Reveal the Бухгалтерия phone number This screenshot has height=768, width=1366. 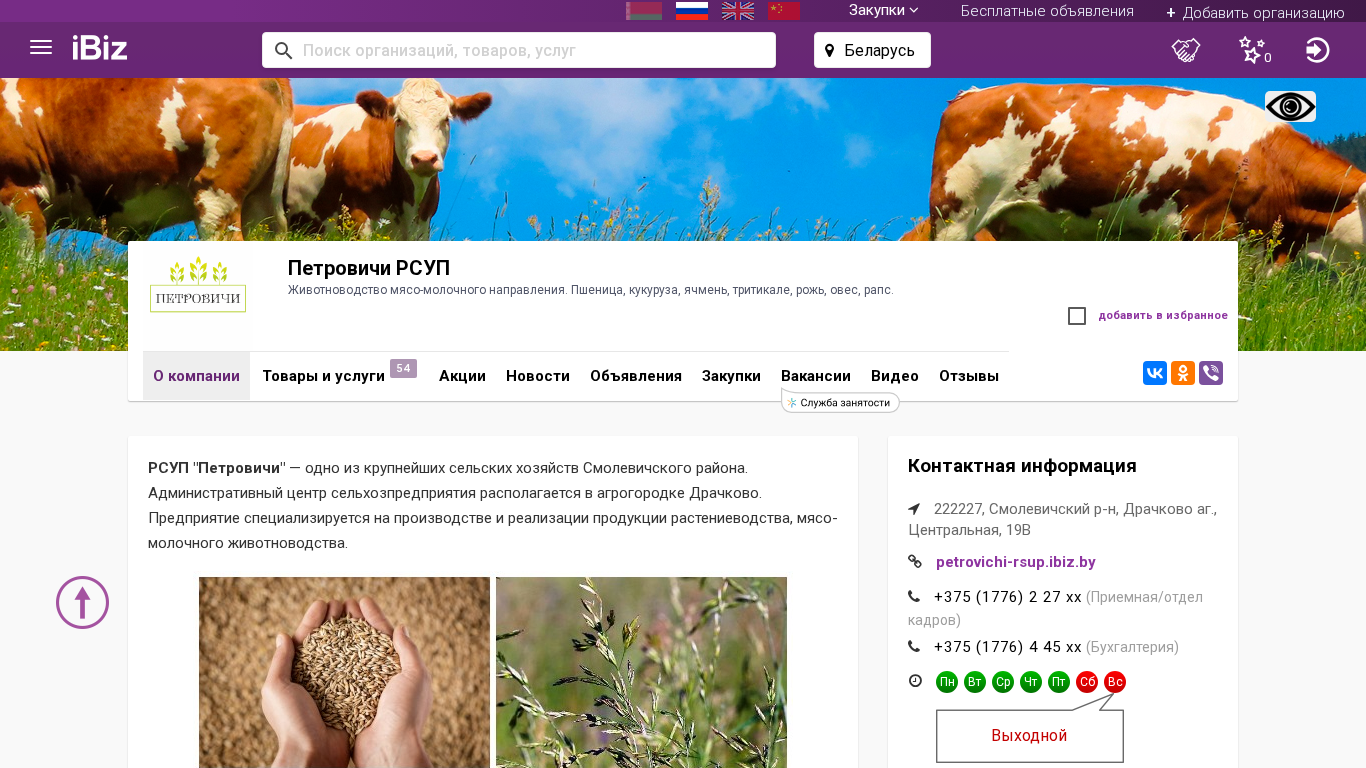(1008, 647)
